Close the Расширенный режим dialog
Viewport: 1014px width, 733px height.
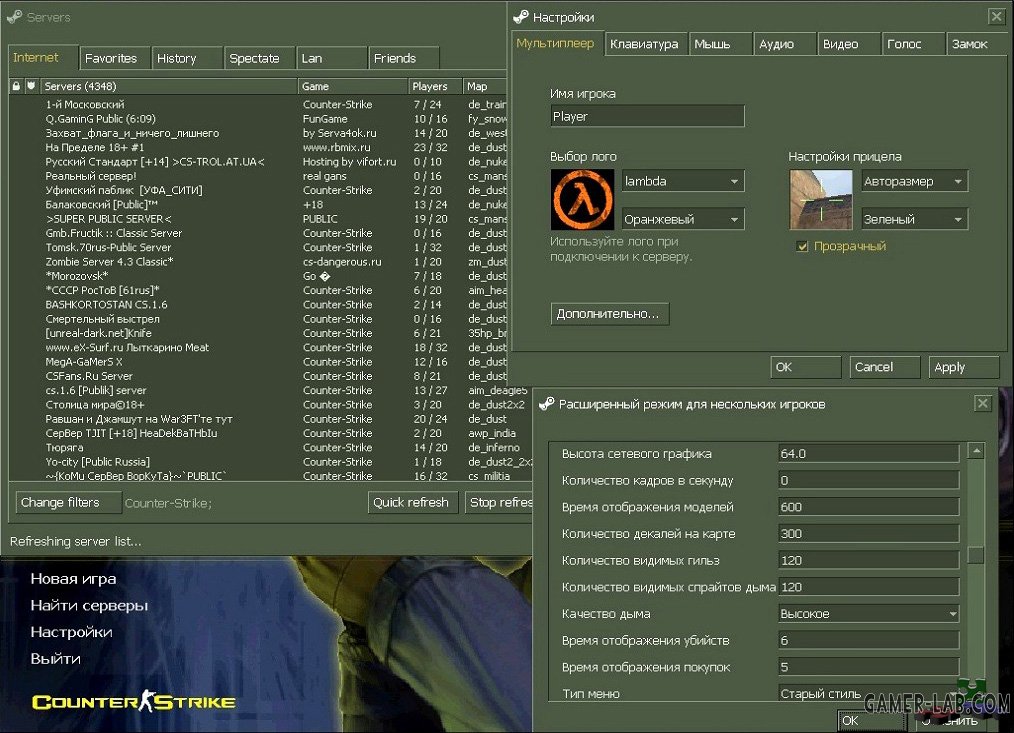tap(982, 404)
